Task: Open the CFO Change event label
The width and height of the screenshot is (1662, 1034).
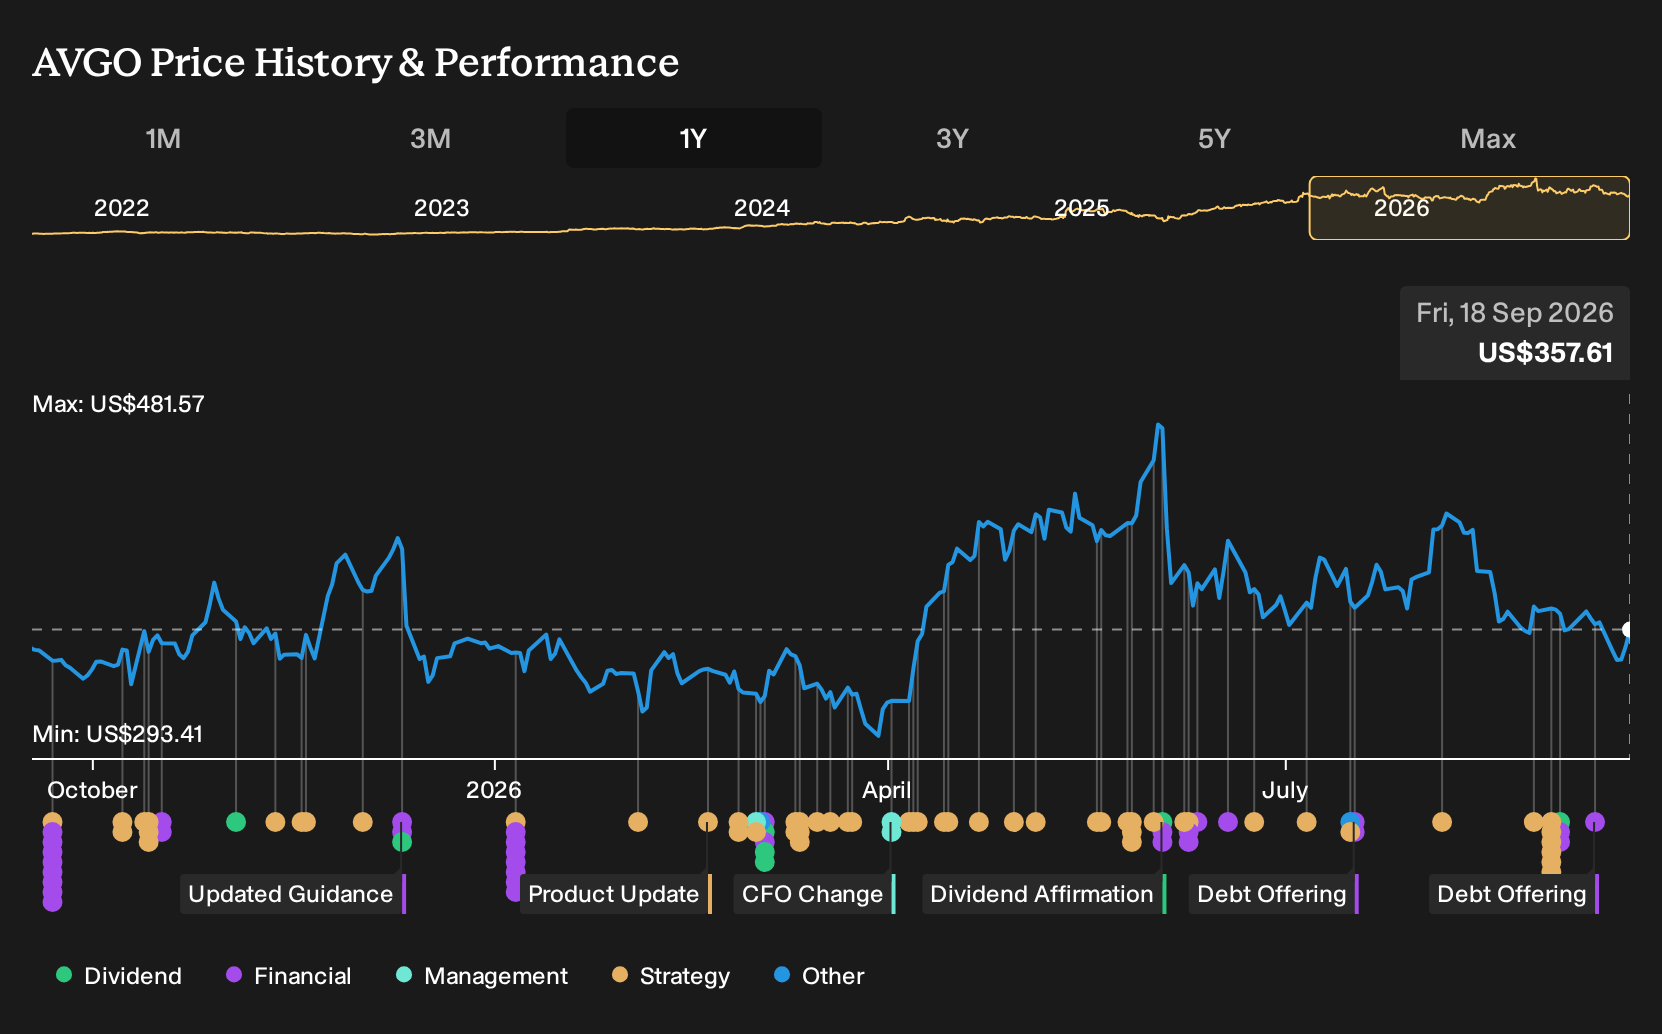Action: 813,894
